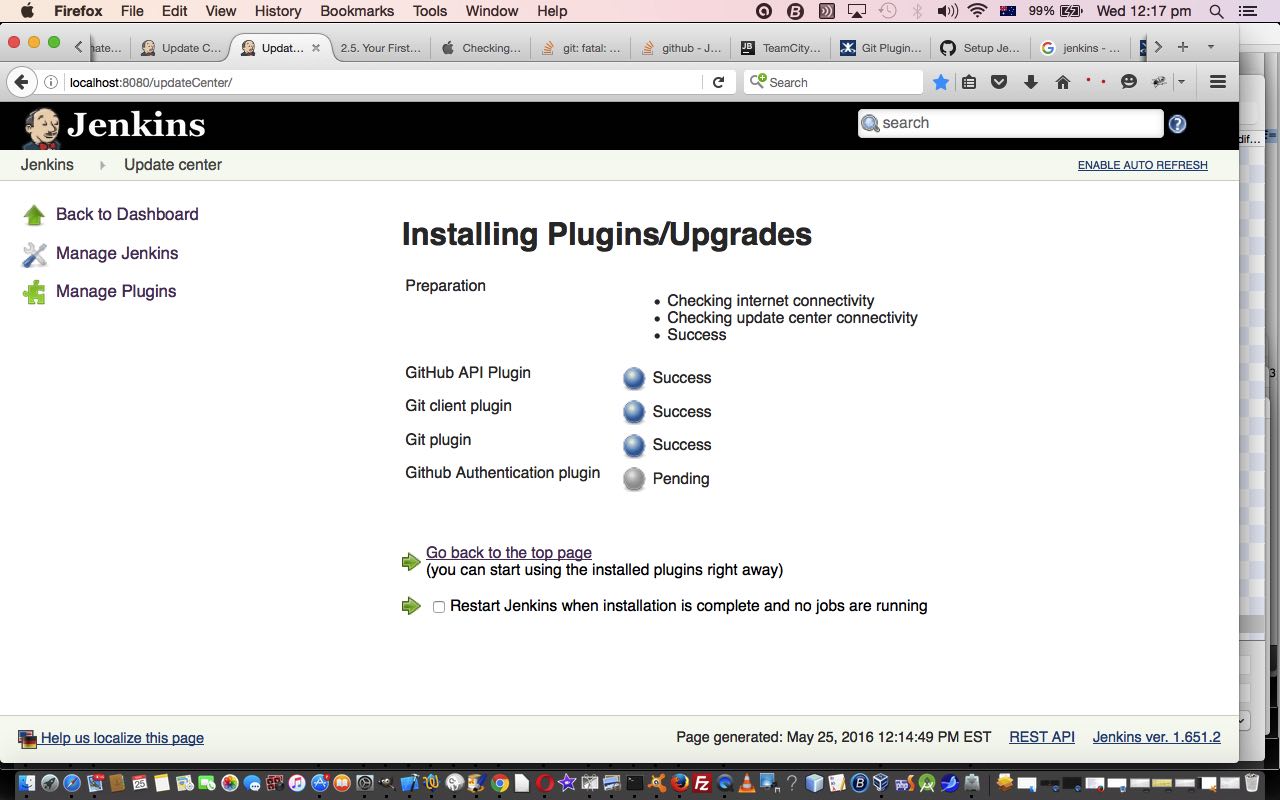Open Finder from the Dock
This screenshot has height=800, width=1280.
(26, 783)
